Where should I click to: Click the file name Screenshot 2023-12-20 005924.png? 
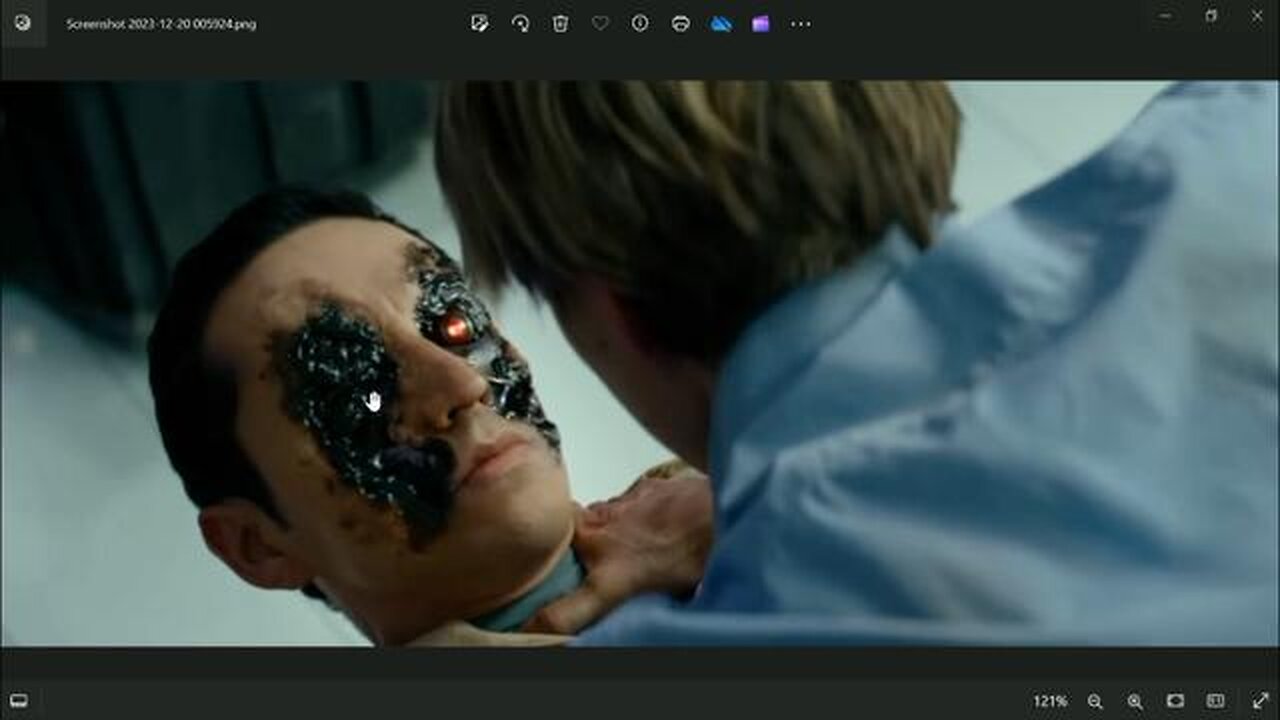161,24
